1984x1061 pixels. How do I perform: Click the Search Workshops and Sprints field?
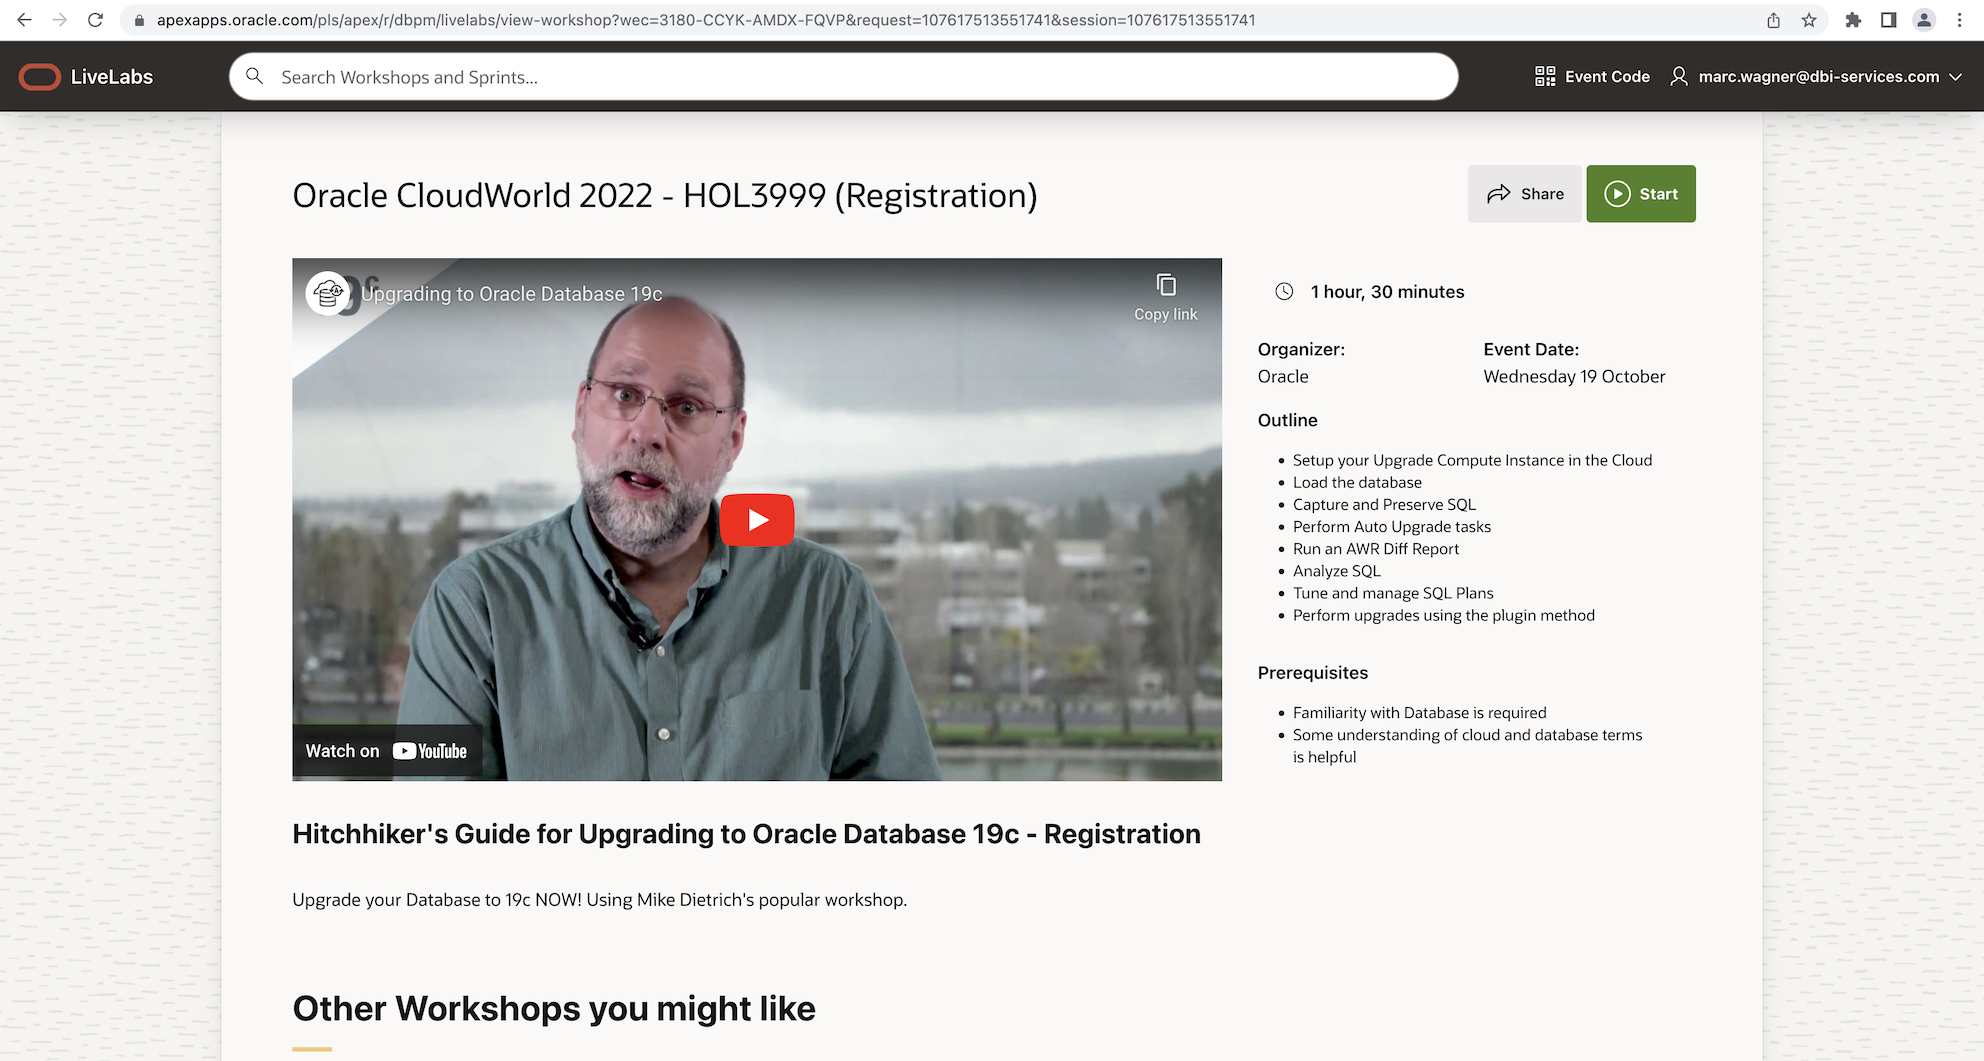coord(843,77)
